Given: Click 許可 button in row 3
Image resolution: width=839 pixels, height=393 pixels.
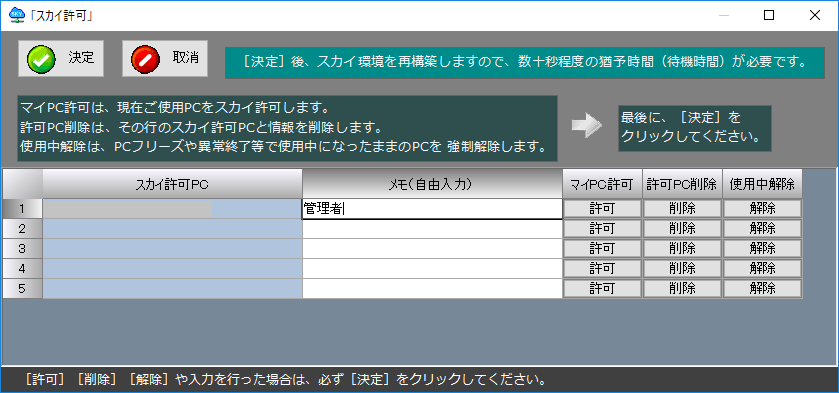Looking at the screenshot, I should (x=602, y=248).
